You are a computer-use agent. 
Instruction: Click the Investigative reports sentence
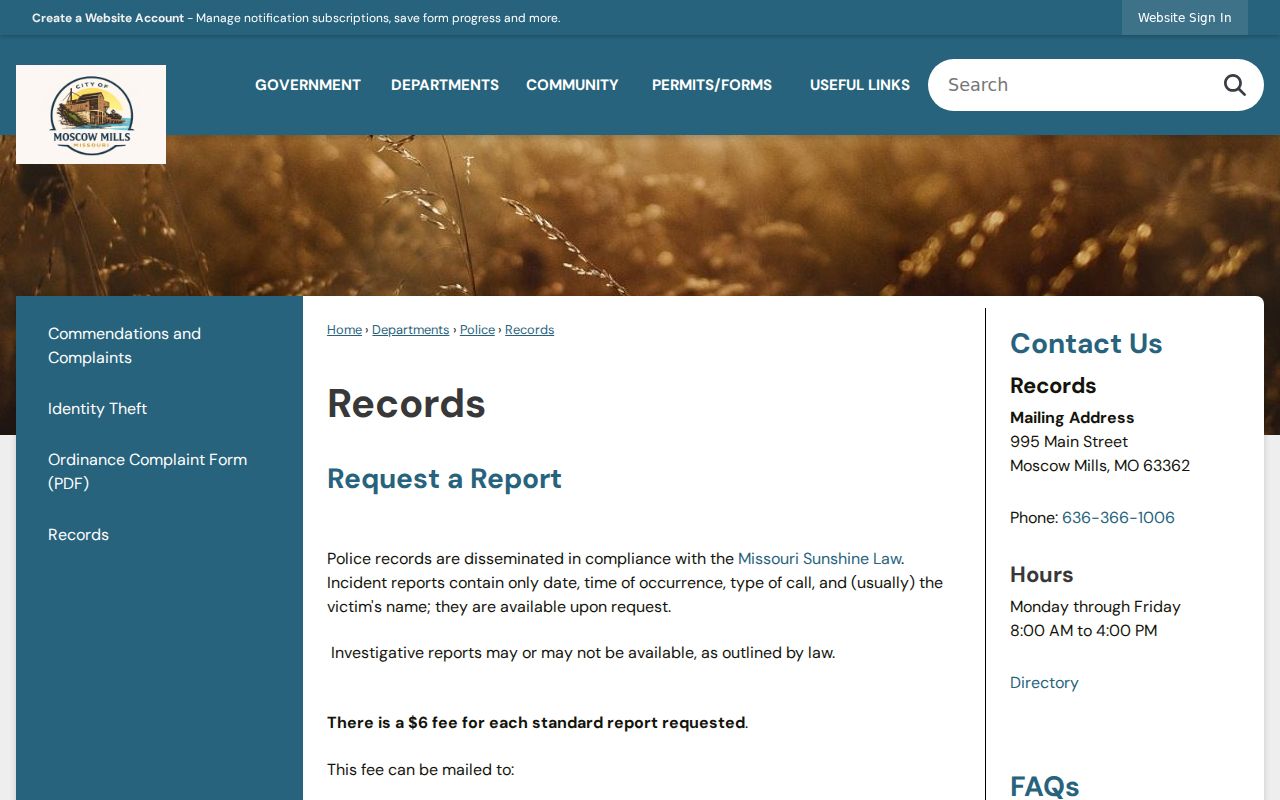point(583,653)
